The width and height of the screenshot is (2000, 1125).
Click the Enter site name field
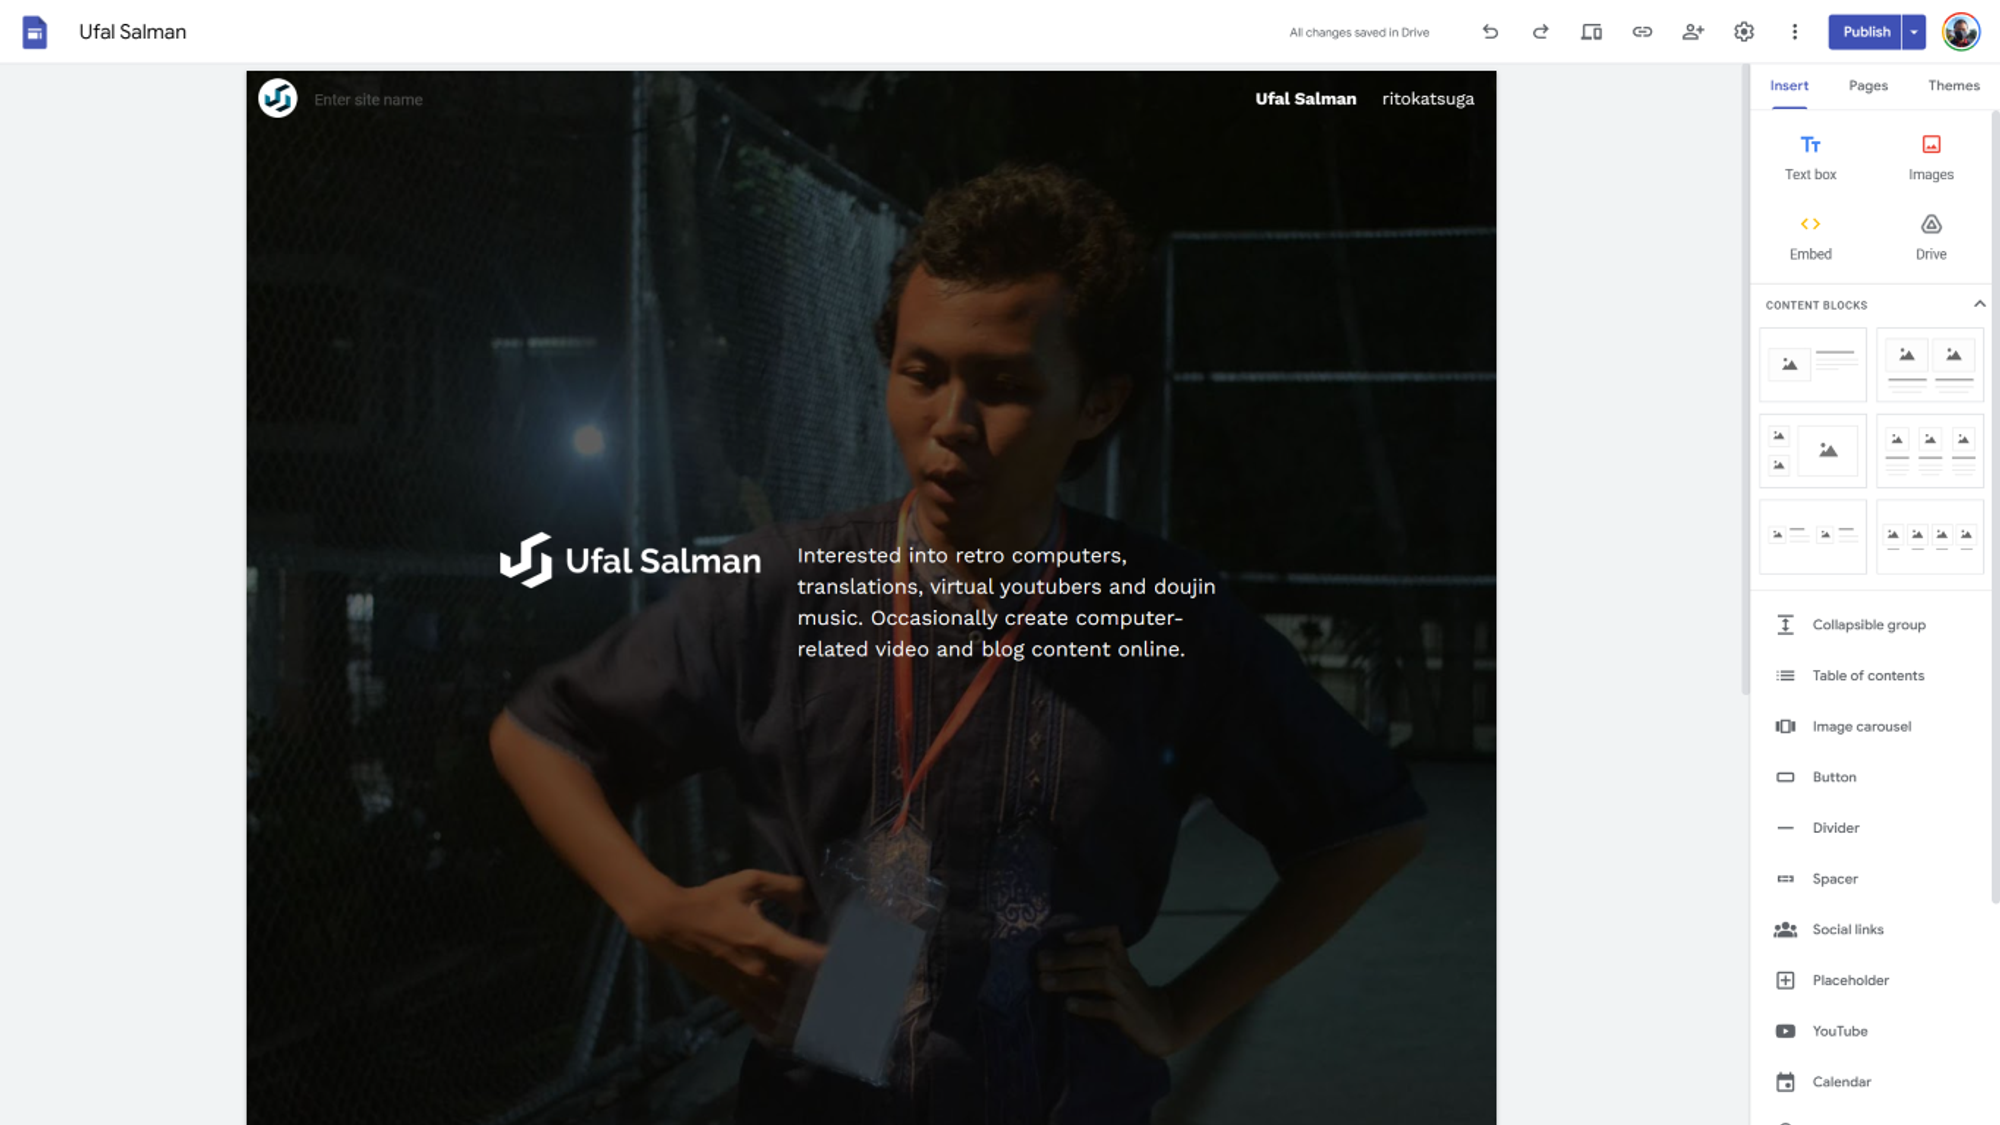tap(368, 100)
